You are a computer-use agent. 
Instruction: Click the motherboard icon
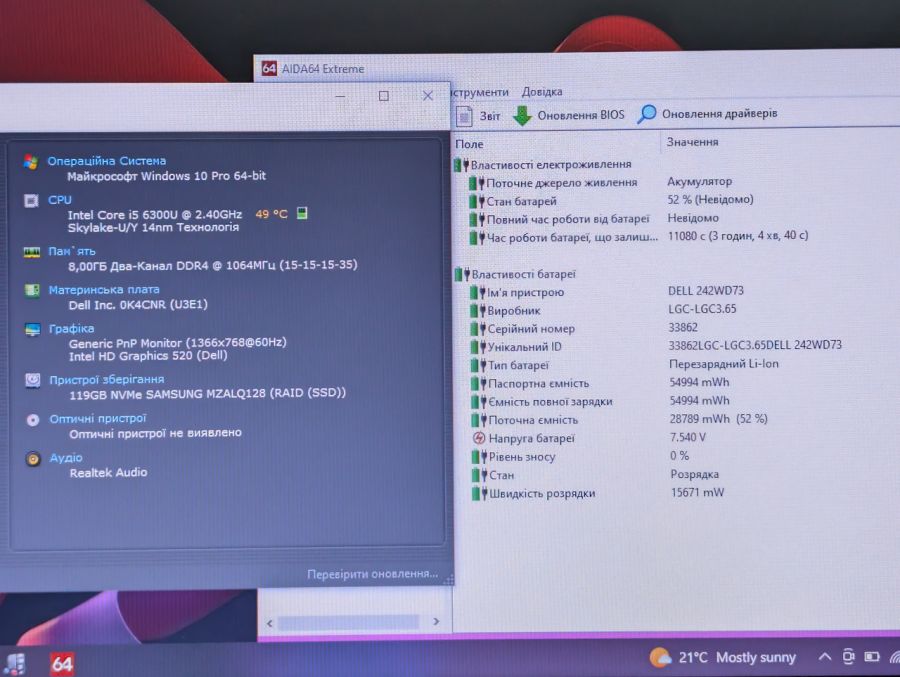click(32, 291)
